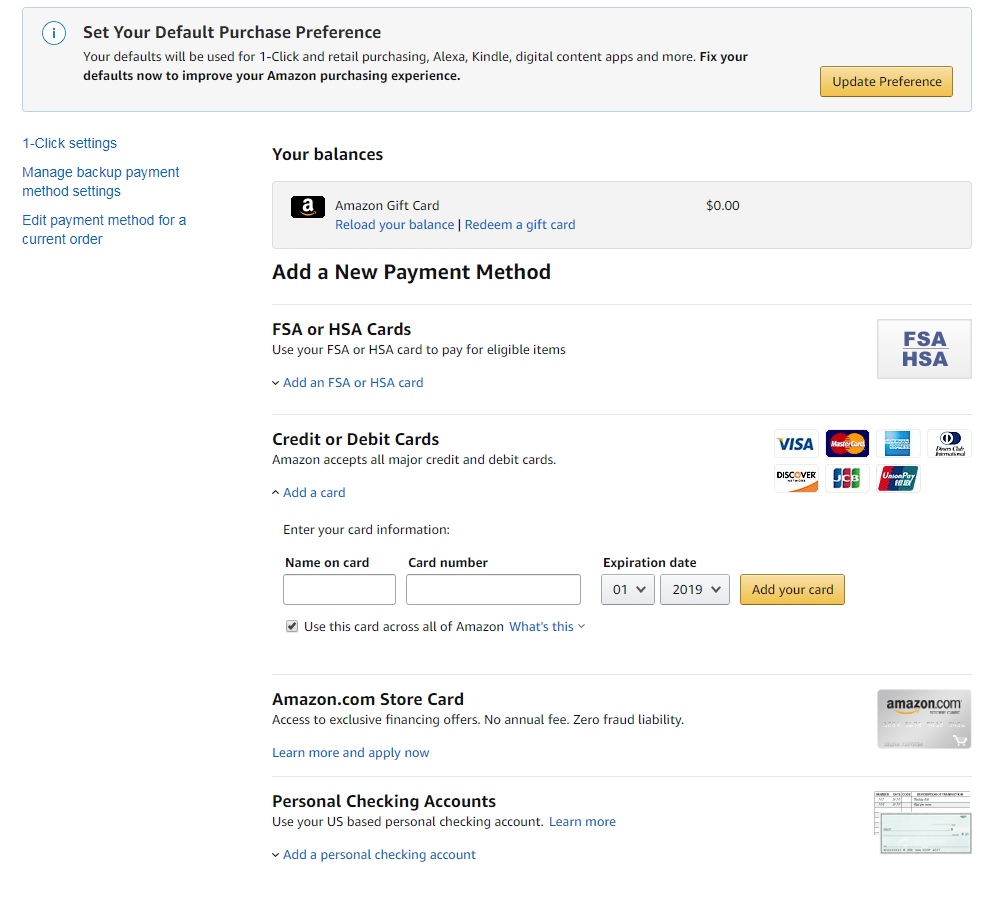Click the FSA HSA card image
Image resolution: width=992 pixels, height=906 pixels.
924,349
